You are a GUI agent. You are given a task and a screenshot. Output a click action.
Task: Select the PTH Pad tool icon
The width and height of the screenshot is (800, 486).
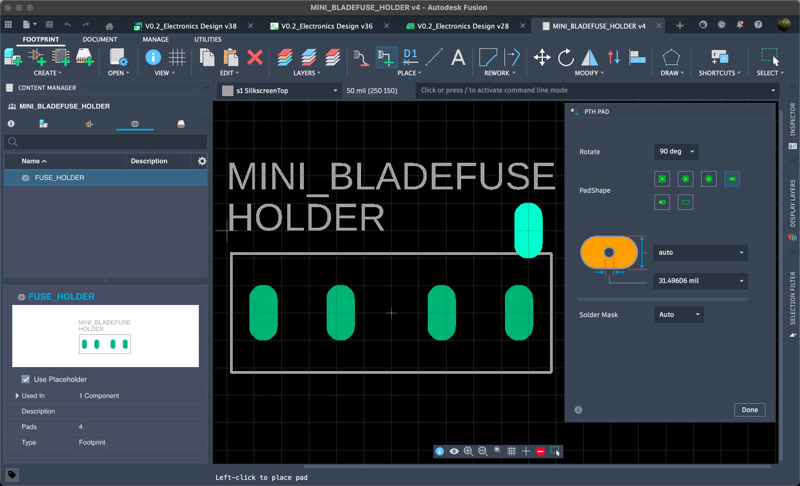(x=385, y=58)
